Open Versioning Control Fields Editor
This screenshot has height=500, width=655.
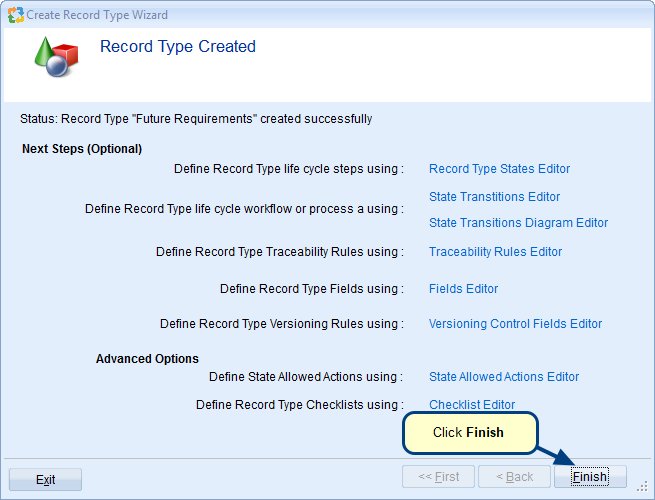(x=515, y=324)
